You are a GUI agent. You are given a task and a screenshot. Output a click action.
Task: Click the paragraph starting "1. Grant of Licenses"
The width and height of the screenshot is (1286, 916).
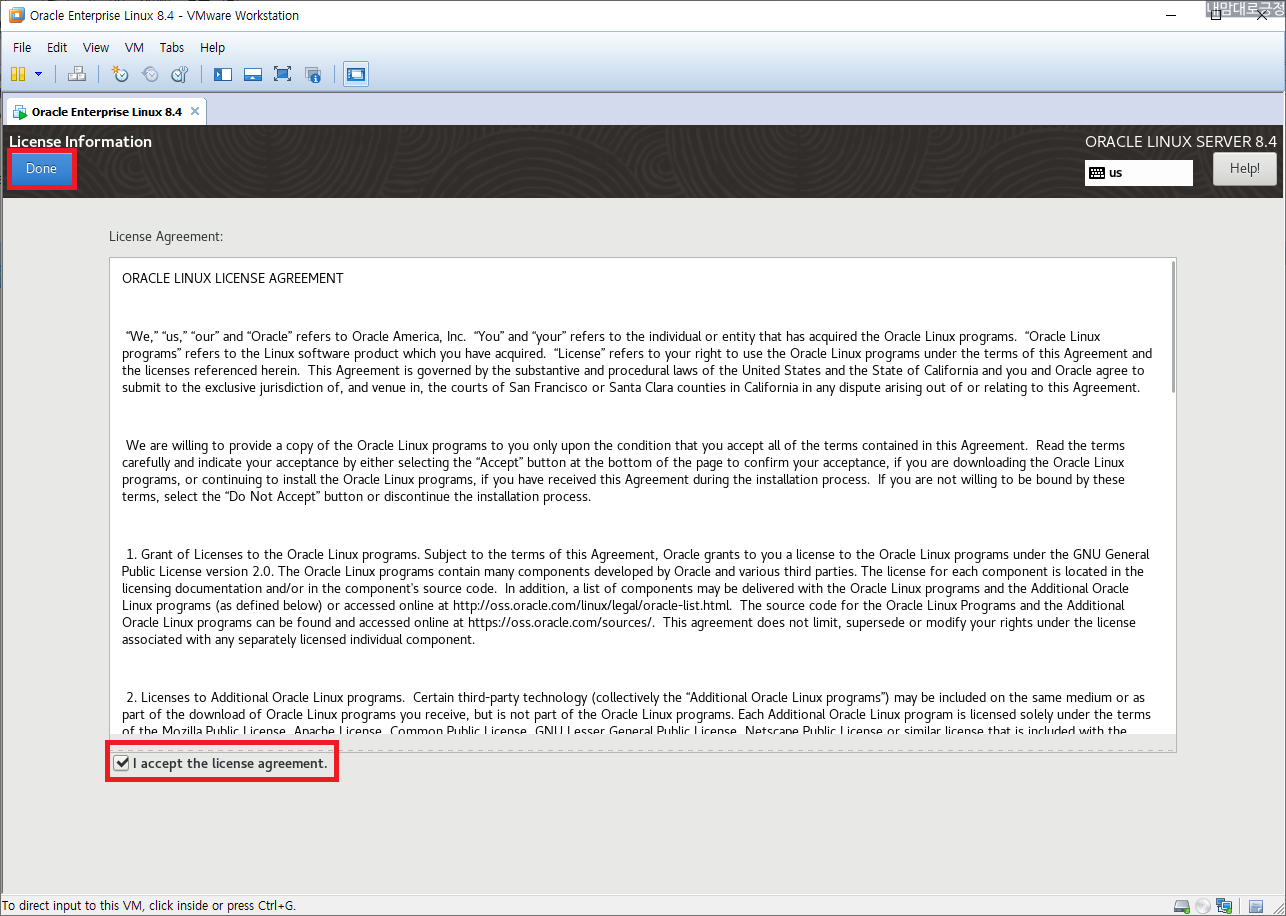(x=636, y=597)
